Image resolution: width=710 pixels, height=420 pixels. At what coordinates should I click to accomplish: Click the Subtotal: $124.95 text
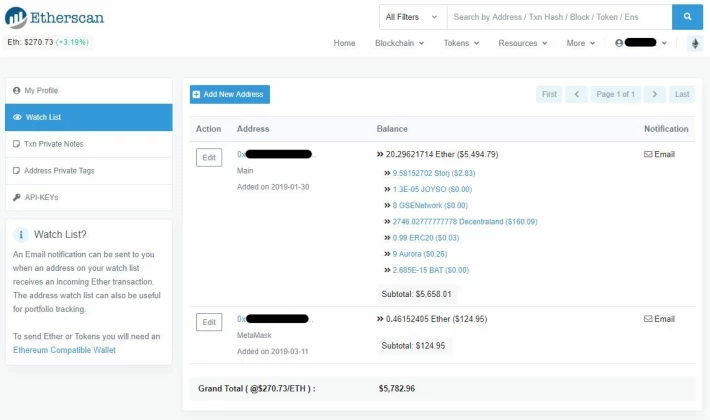point(413,346)
